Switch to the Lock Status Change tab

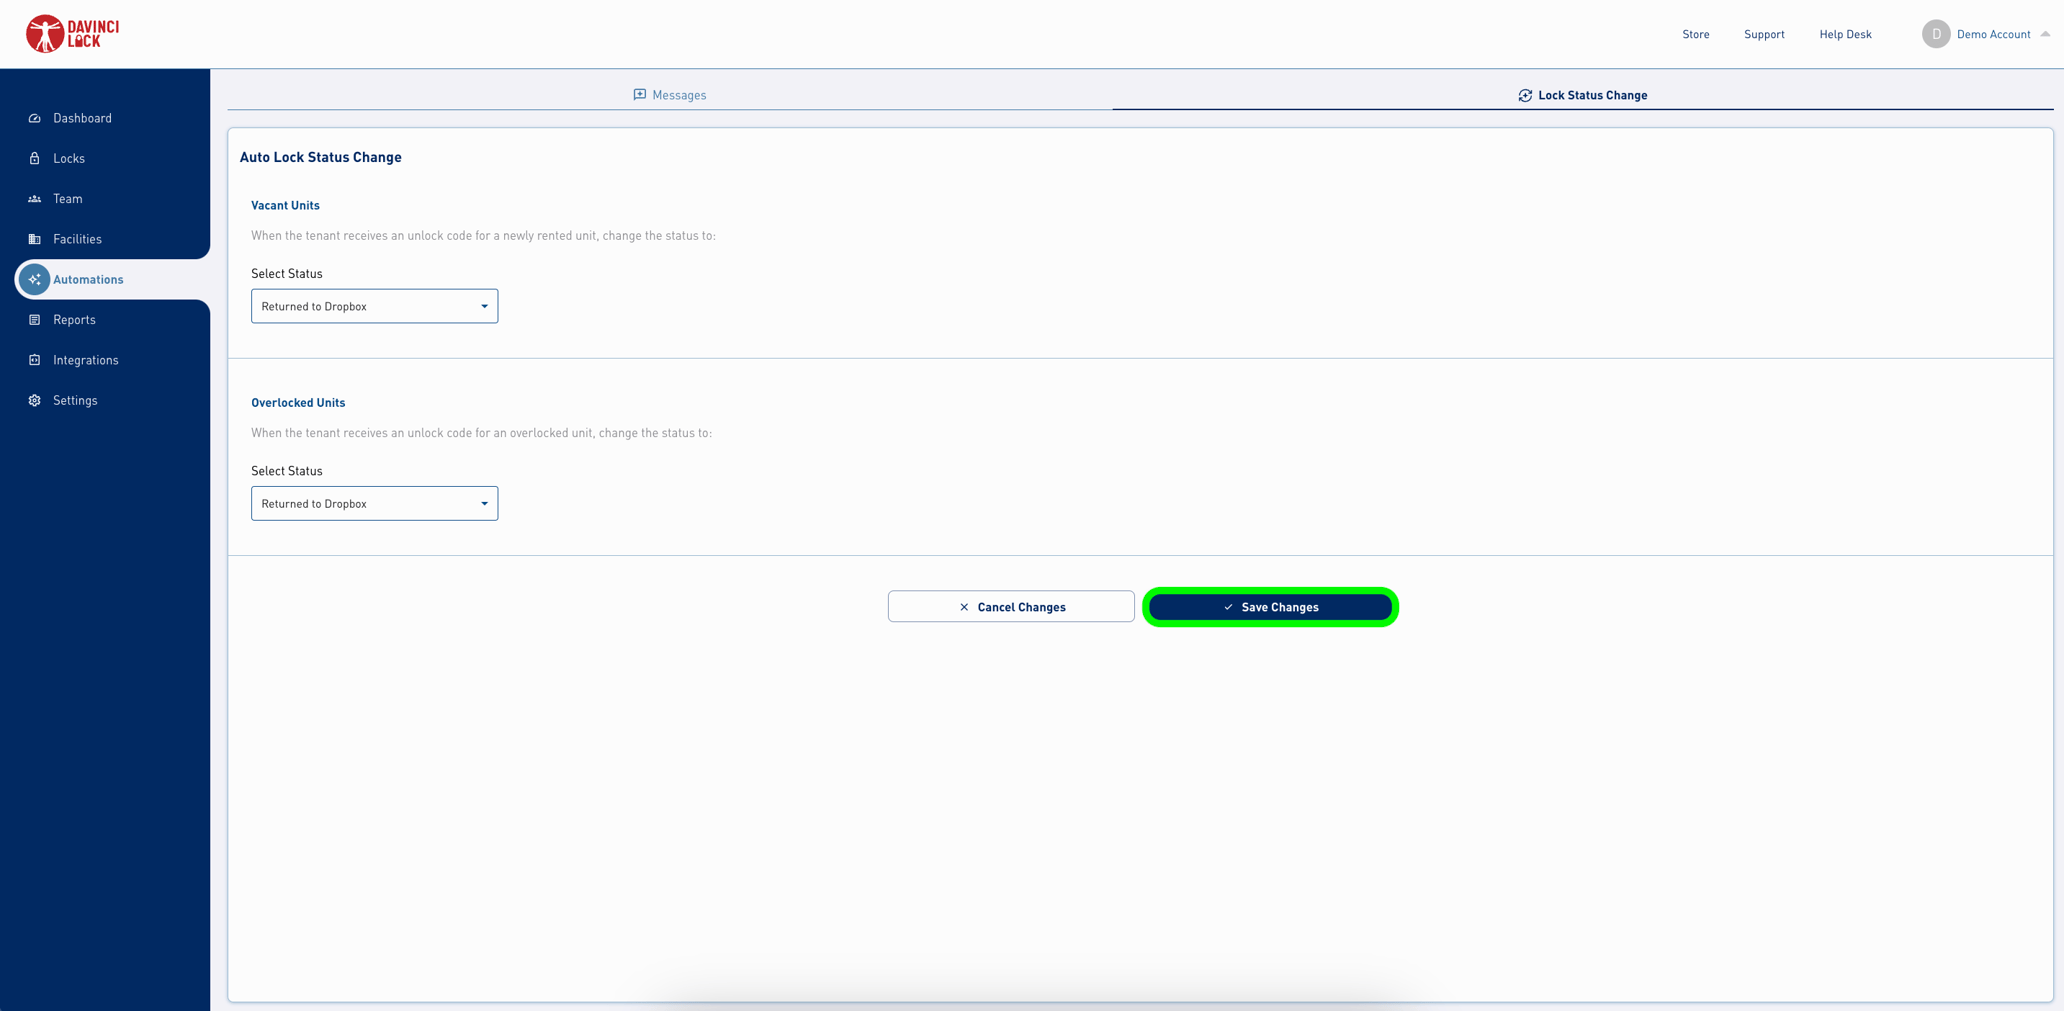(x=1592, y=95)
